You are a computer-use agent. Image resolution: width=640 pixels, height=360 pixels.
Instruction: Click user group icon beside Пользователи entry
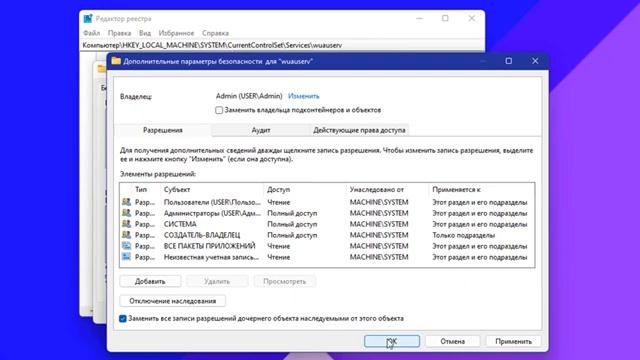(127, 202)
